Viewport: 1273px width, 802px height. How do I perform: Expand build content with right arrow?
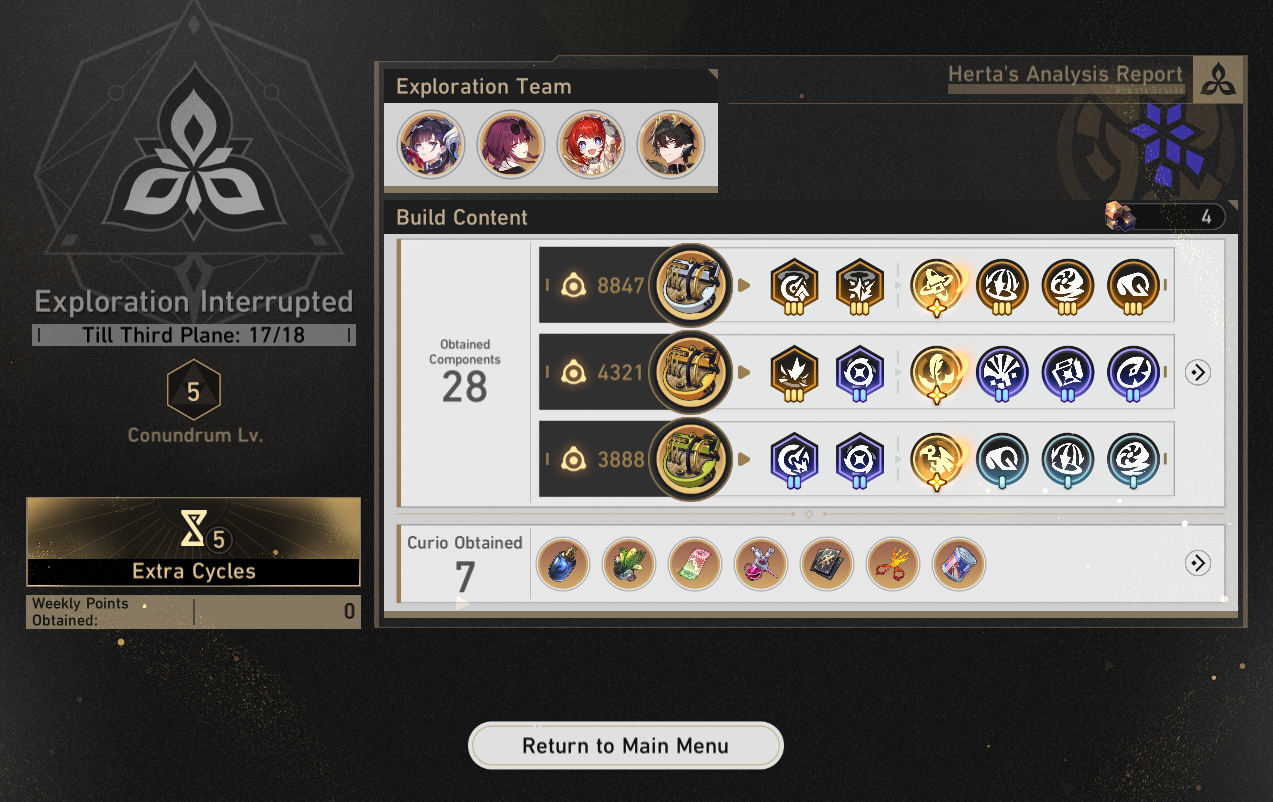click(x=1198, y=373)
